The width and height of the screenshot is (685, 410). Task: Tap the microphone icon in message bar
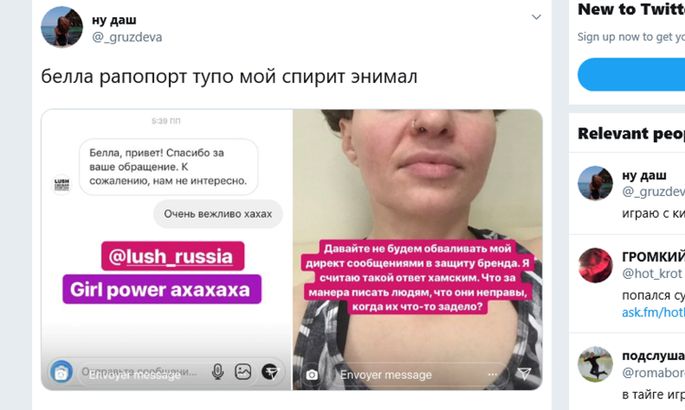point(218,372)
